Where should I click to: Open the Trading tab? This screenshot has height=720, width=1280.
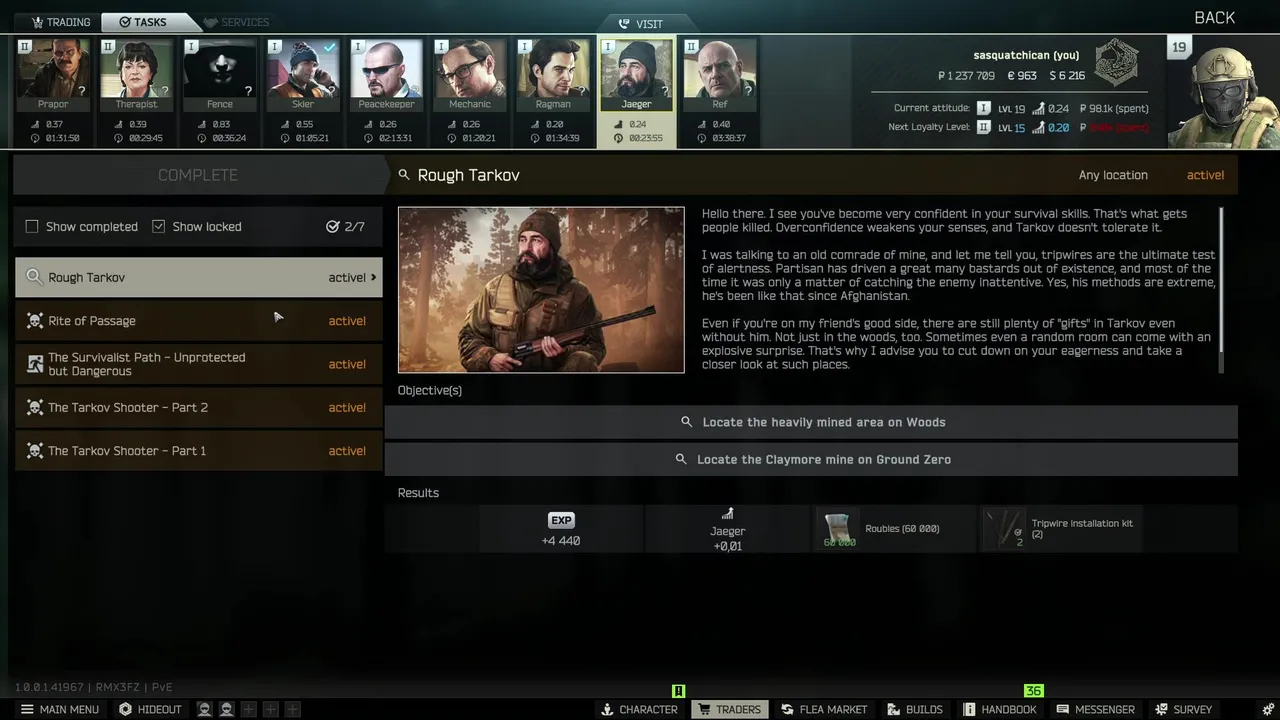pyautogui.click(x=60, y=22)
